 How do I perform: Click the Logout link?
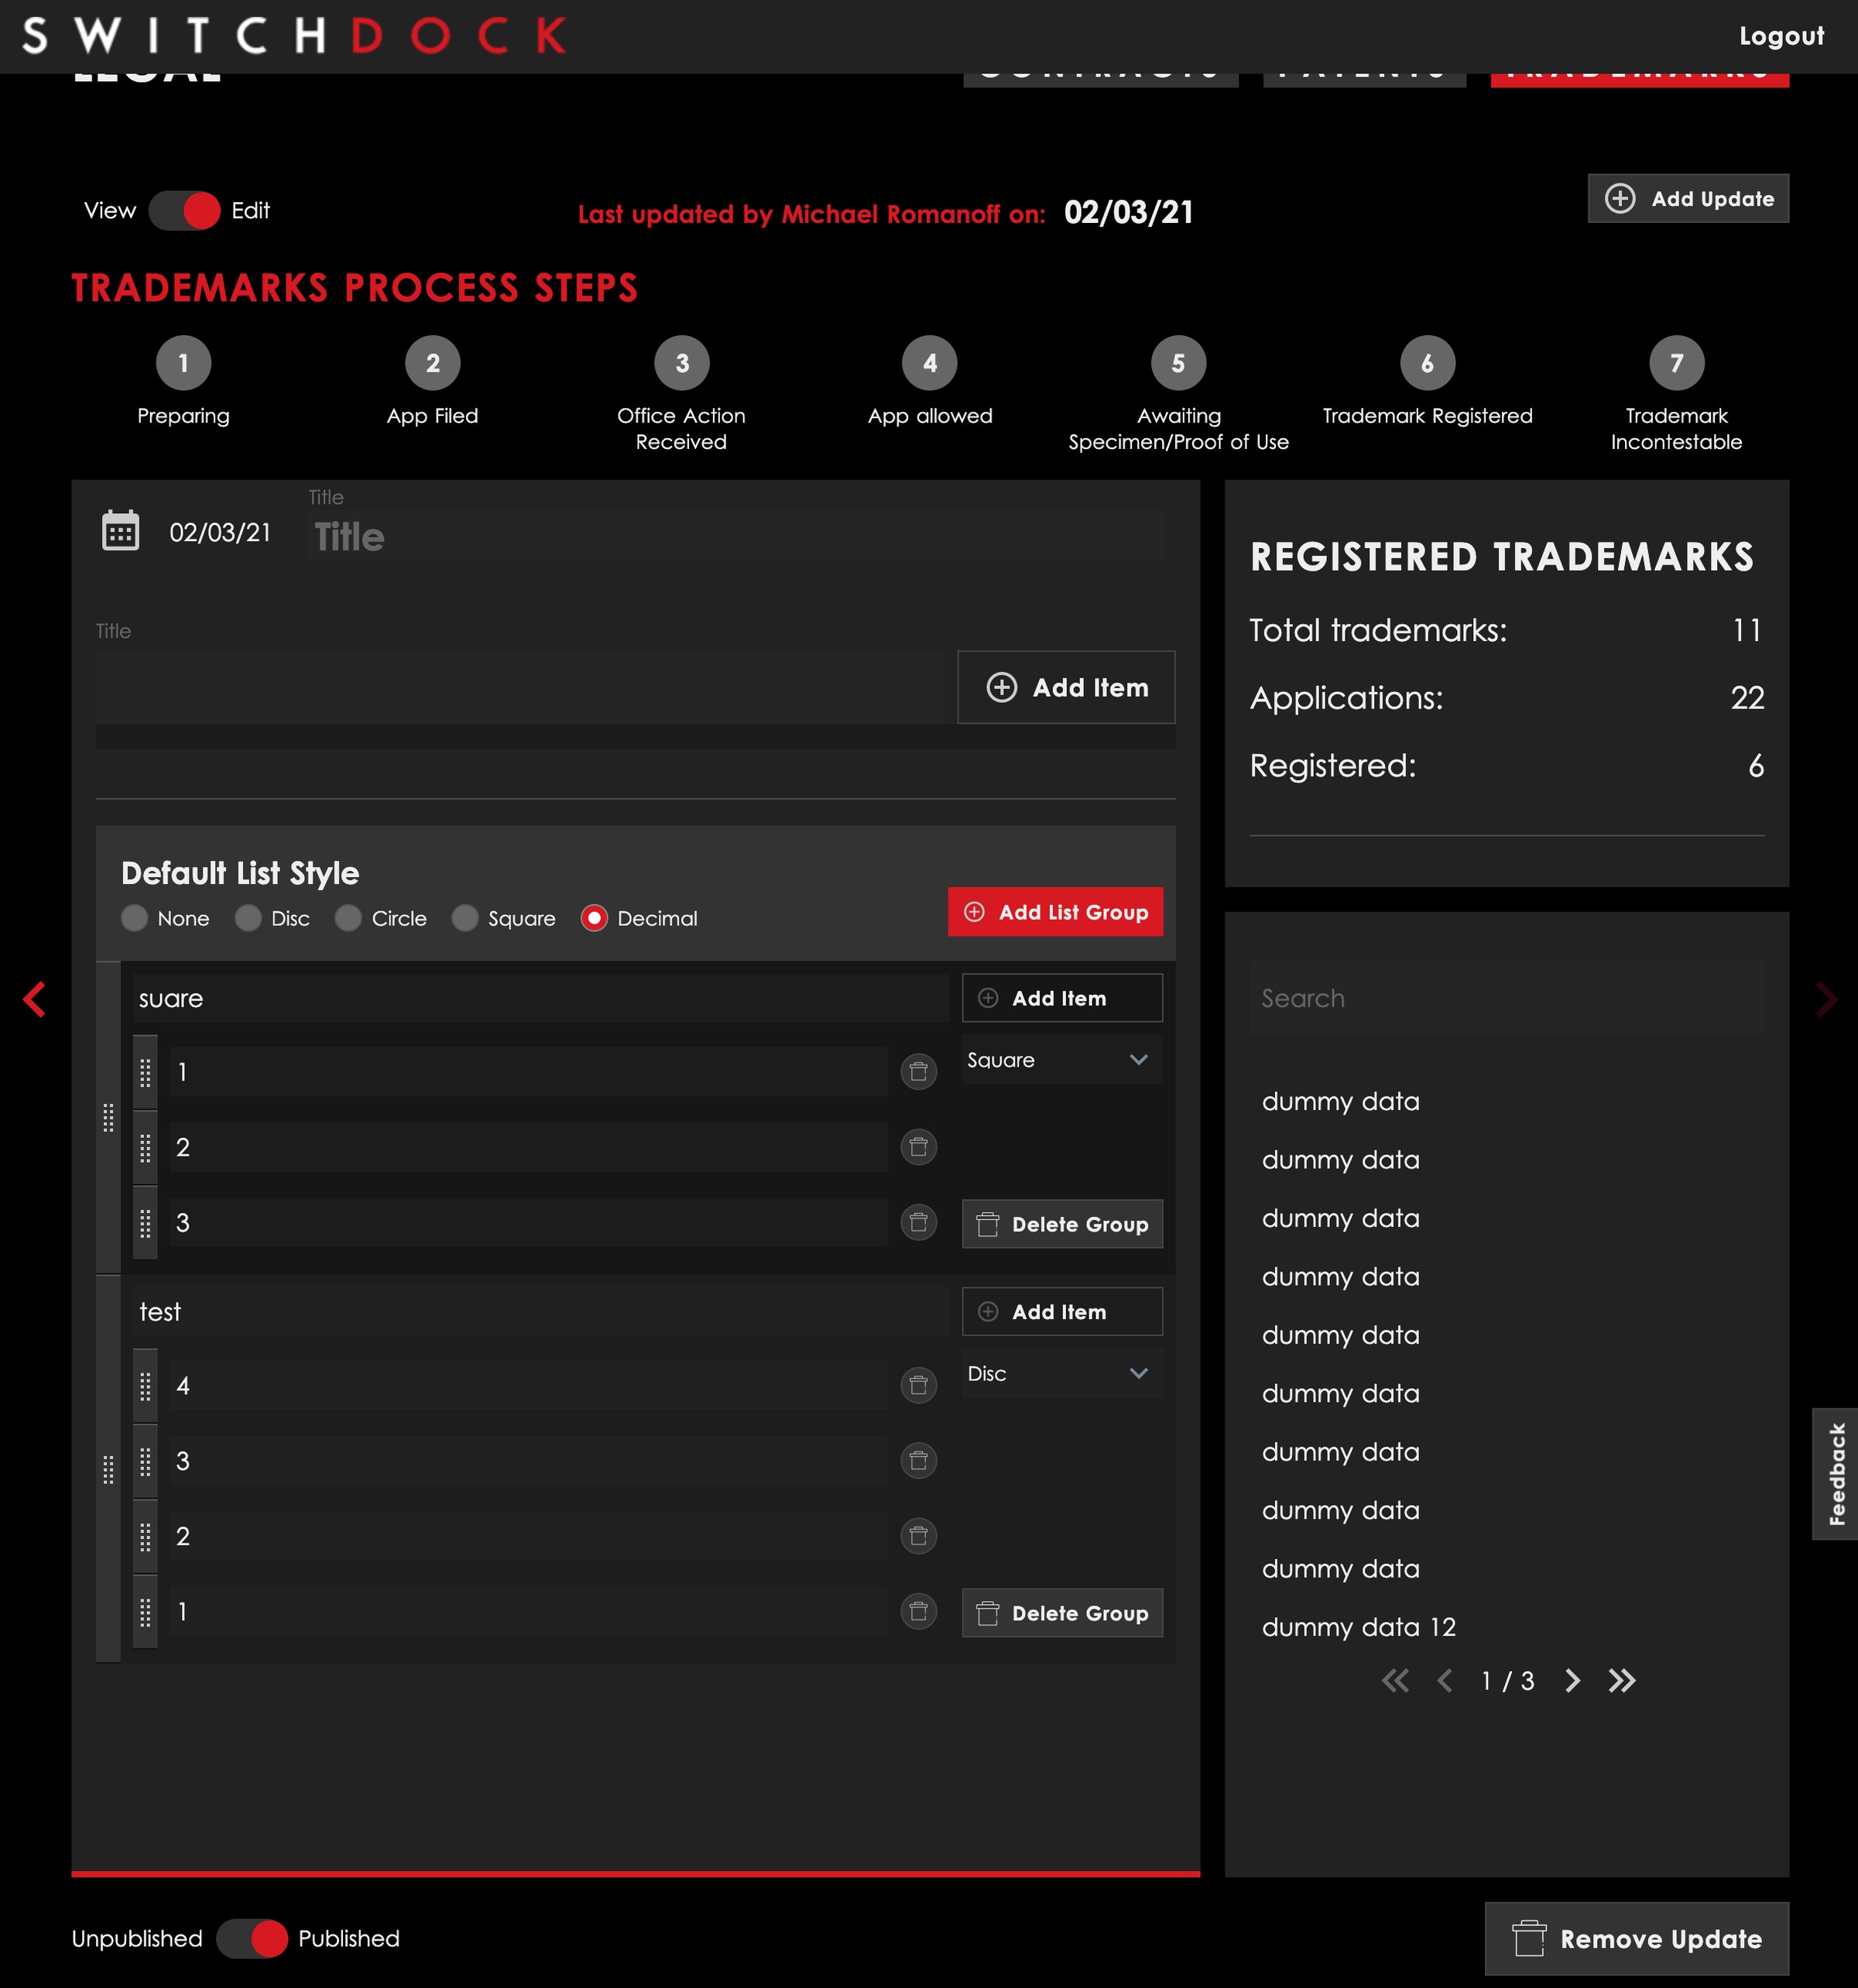point(1781,37)
